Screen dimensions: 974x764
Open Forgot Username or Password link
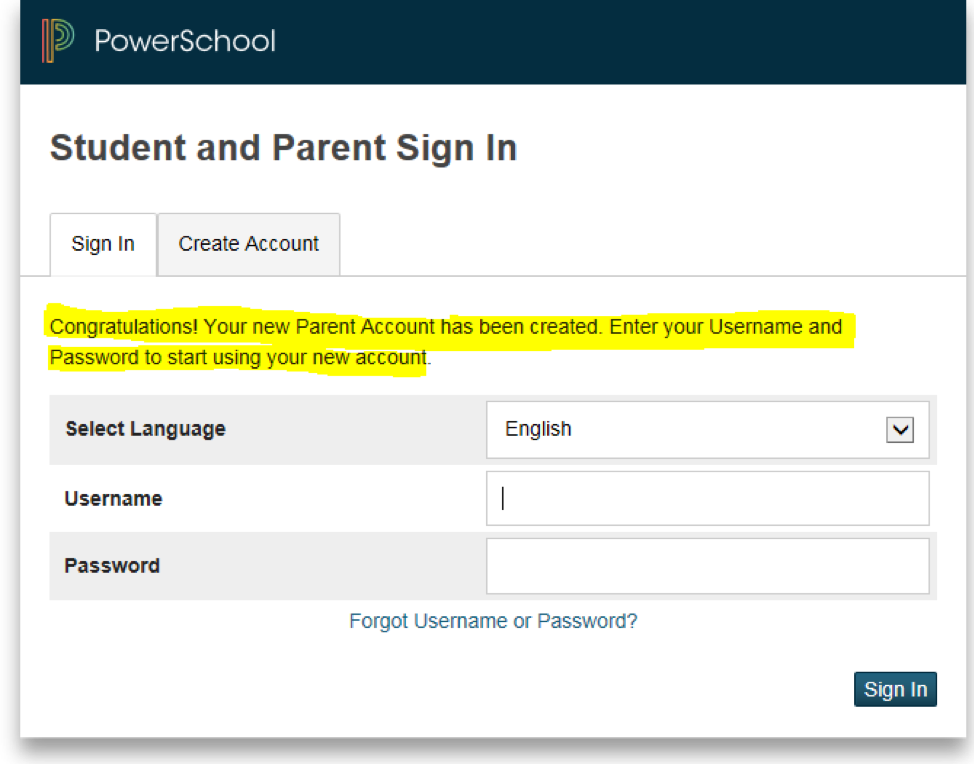point(493,621)
